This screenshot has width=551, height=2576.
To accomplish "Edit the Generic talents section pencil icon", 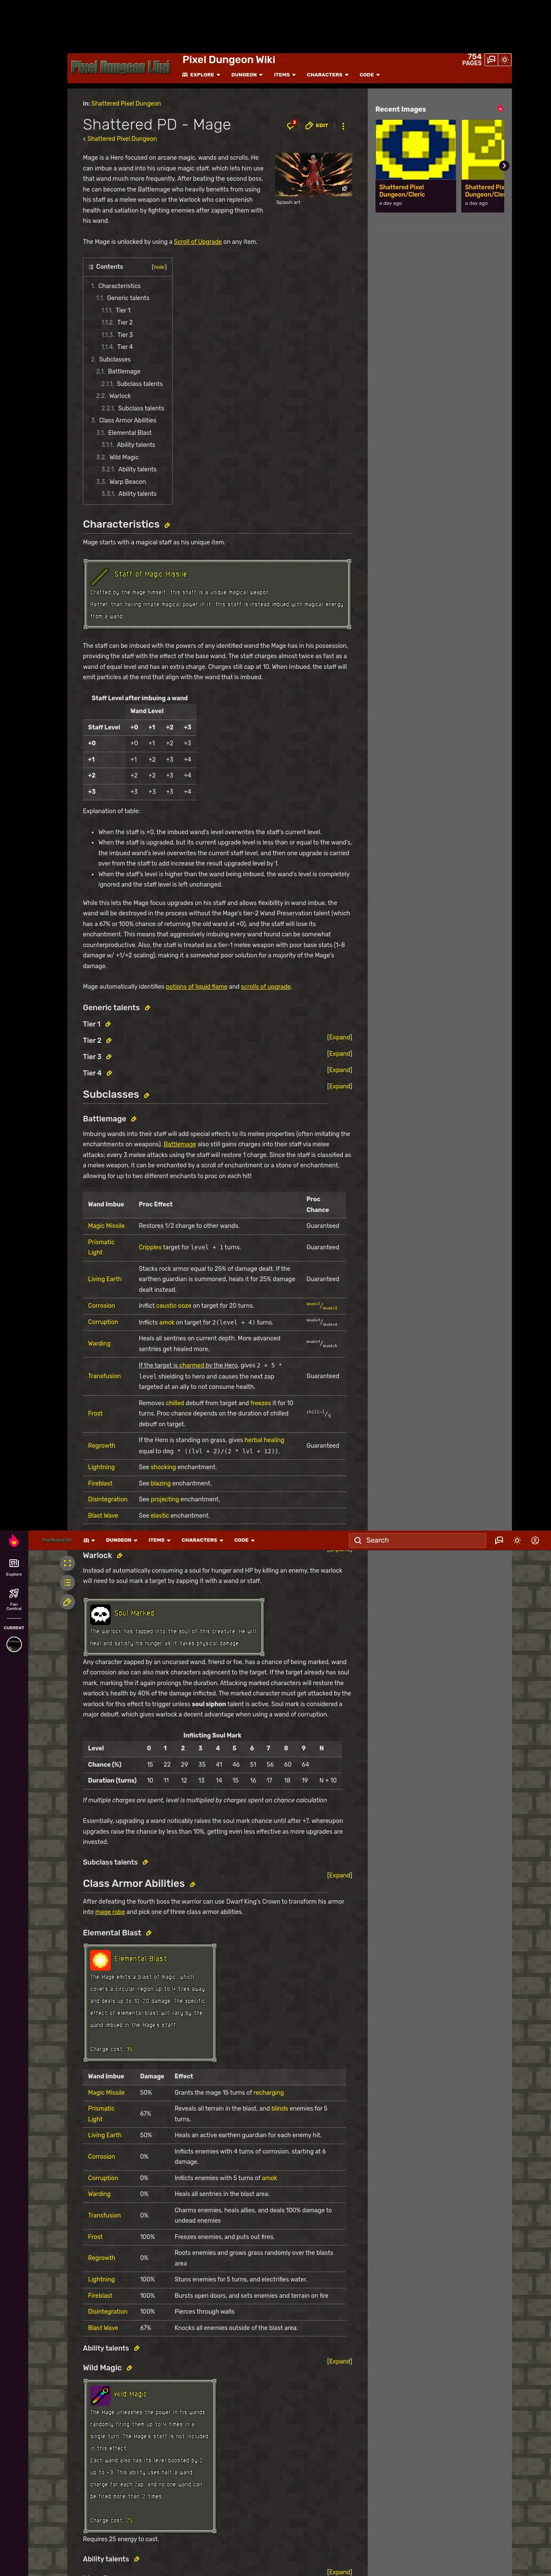I will click(x=147, y=1008).
